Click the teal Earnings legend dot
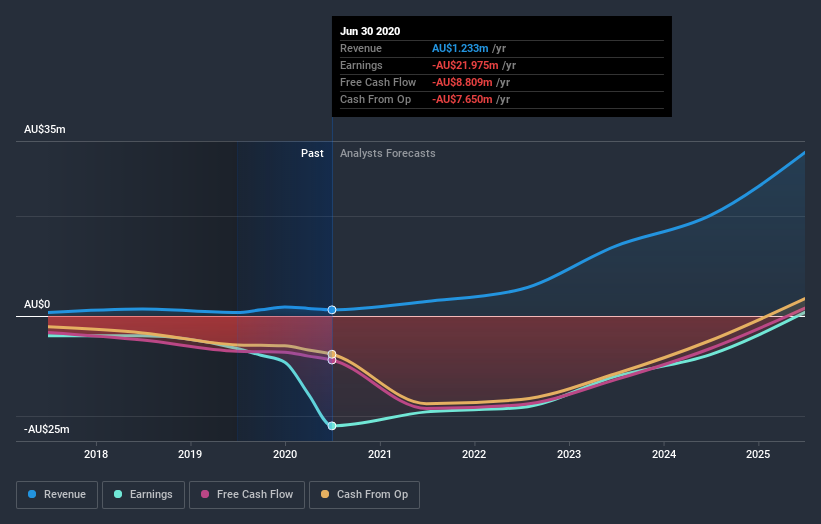 pos(118,494)
